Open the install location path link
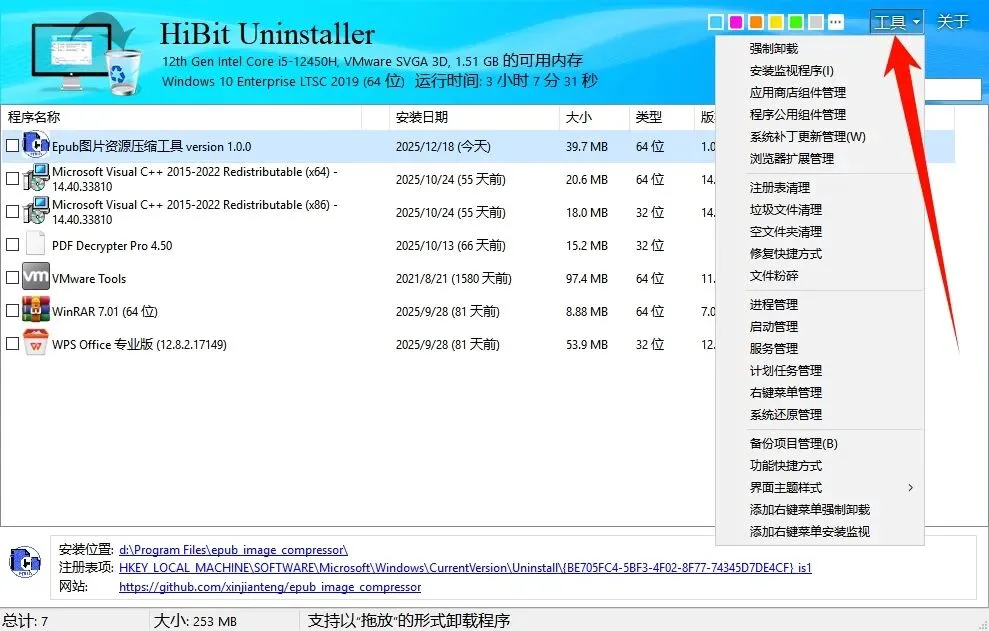 click(x=233, y=550)
